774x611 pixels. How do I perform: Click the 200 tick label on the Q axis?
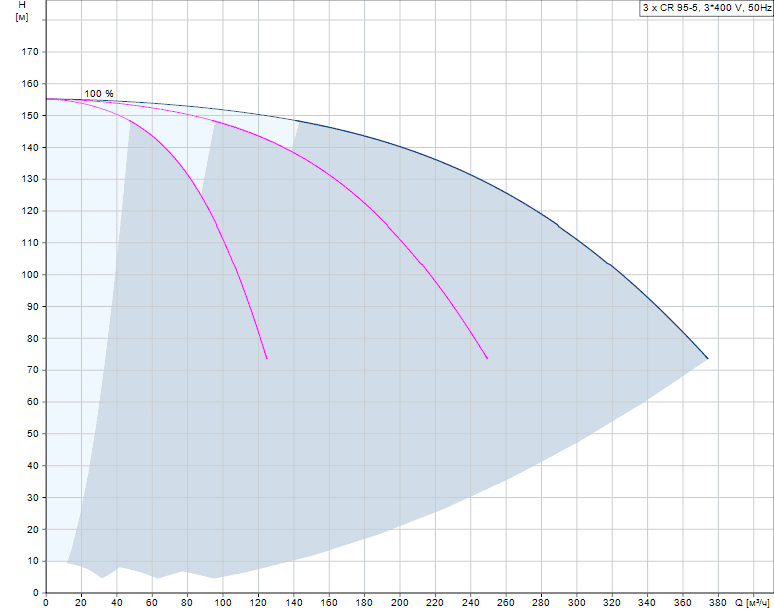coord(399,603)
